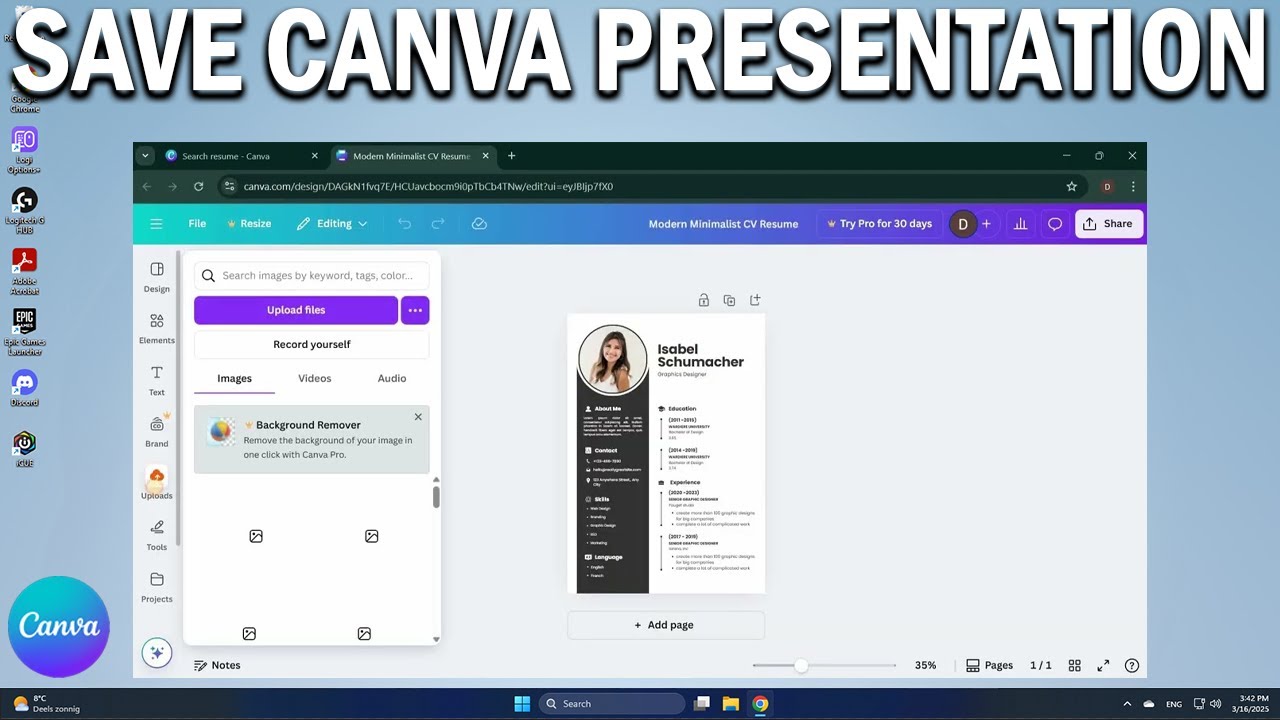Image resolution: width=1280 pixels, height=720 pixels.
Task: Close the Background Remover banner
Action: point(418,417)
